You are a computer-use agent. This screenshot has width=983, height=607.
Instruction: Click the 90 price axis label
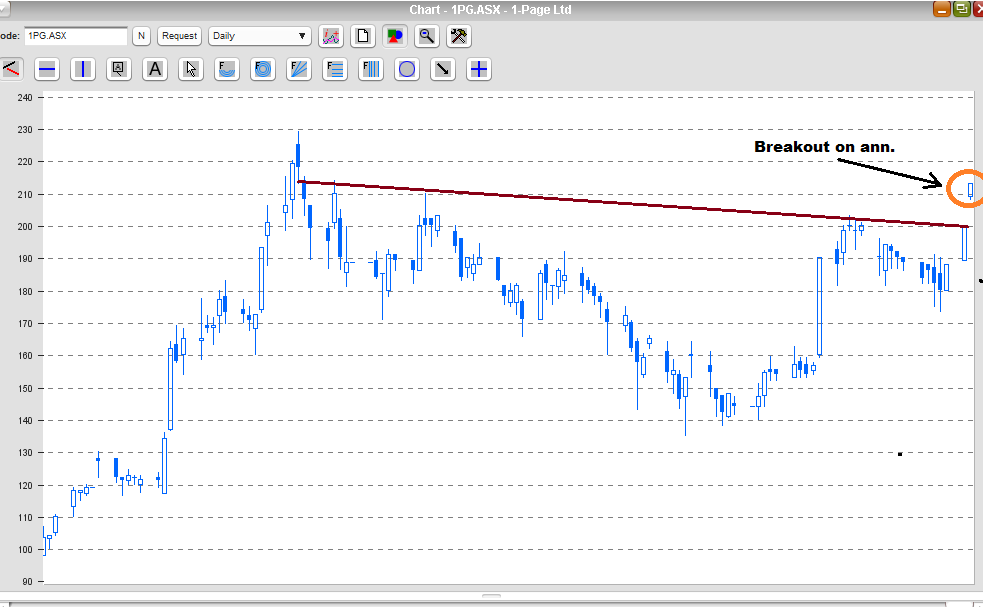click(27, 582)
